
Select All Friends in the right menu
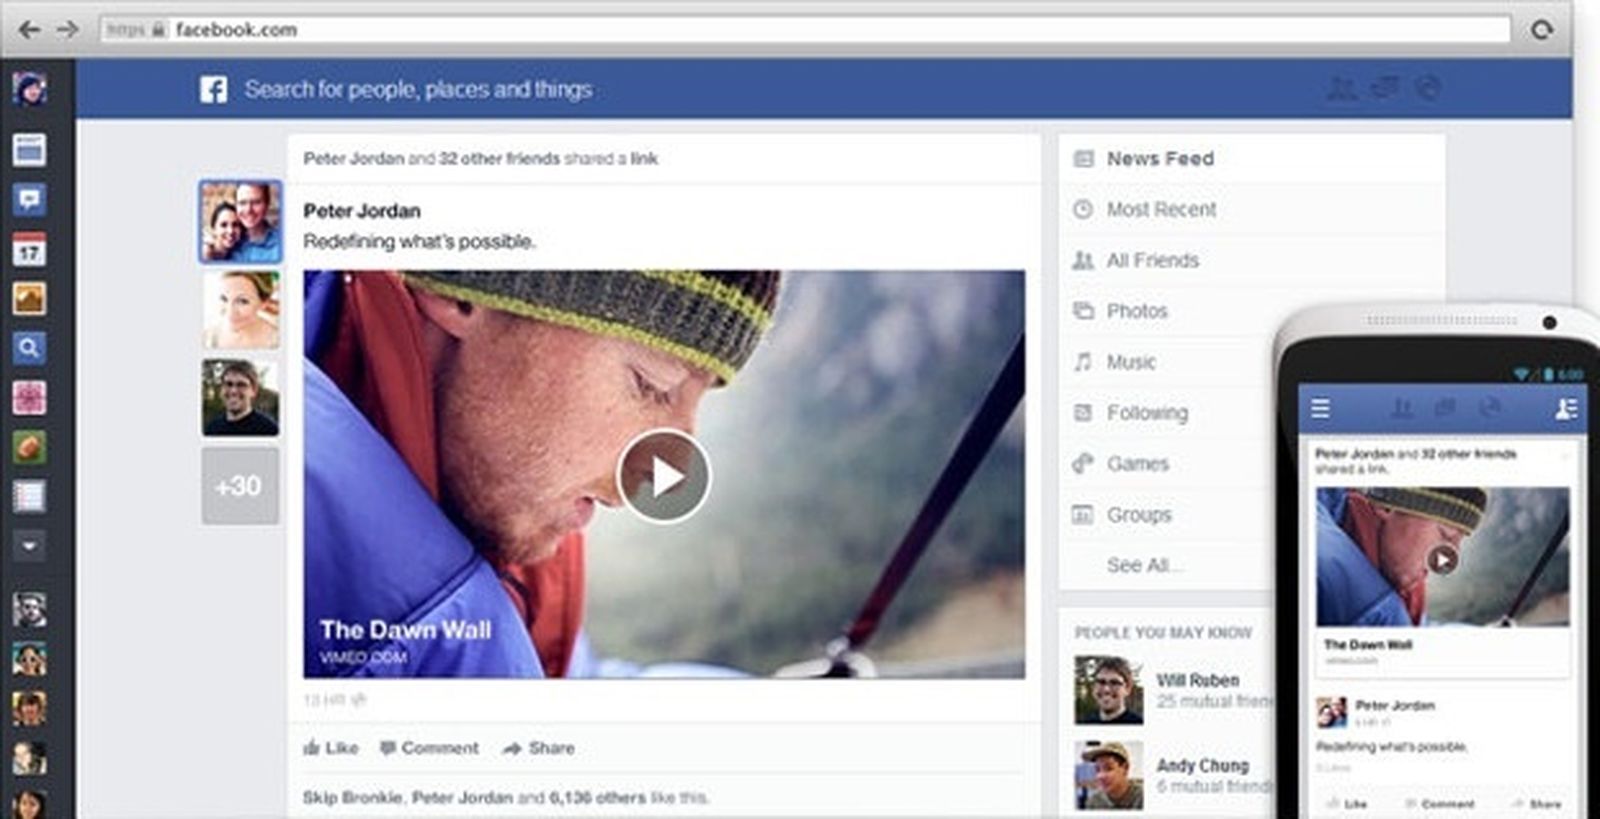tap(1152, 261)
